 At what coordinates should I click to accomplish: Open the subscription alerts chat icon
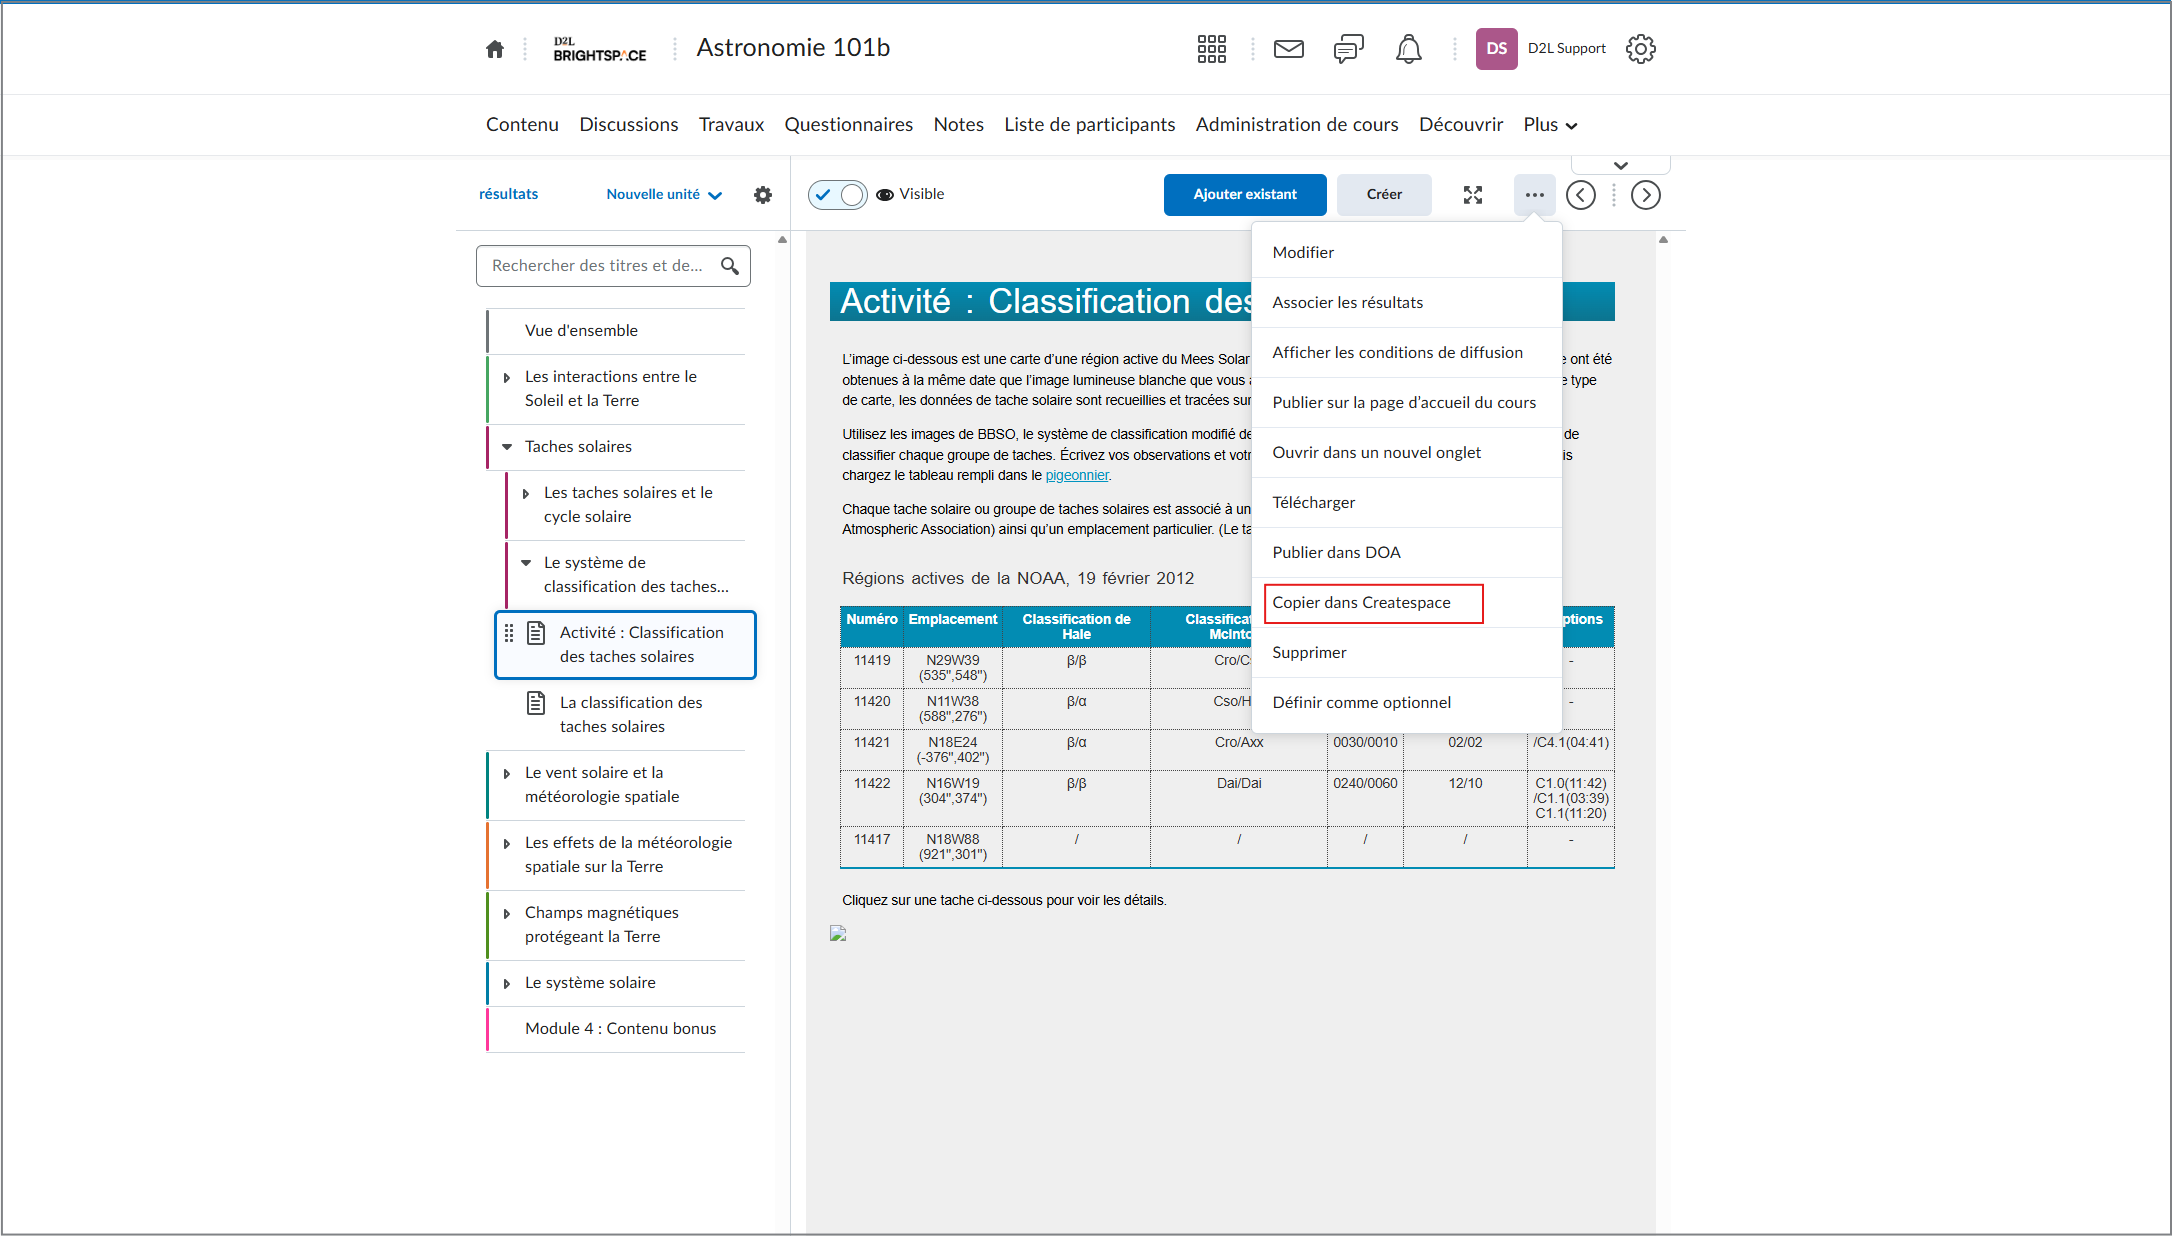[1348, 49]
